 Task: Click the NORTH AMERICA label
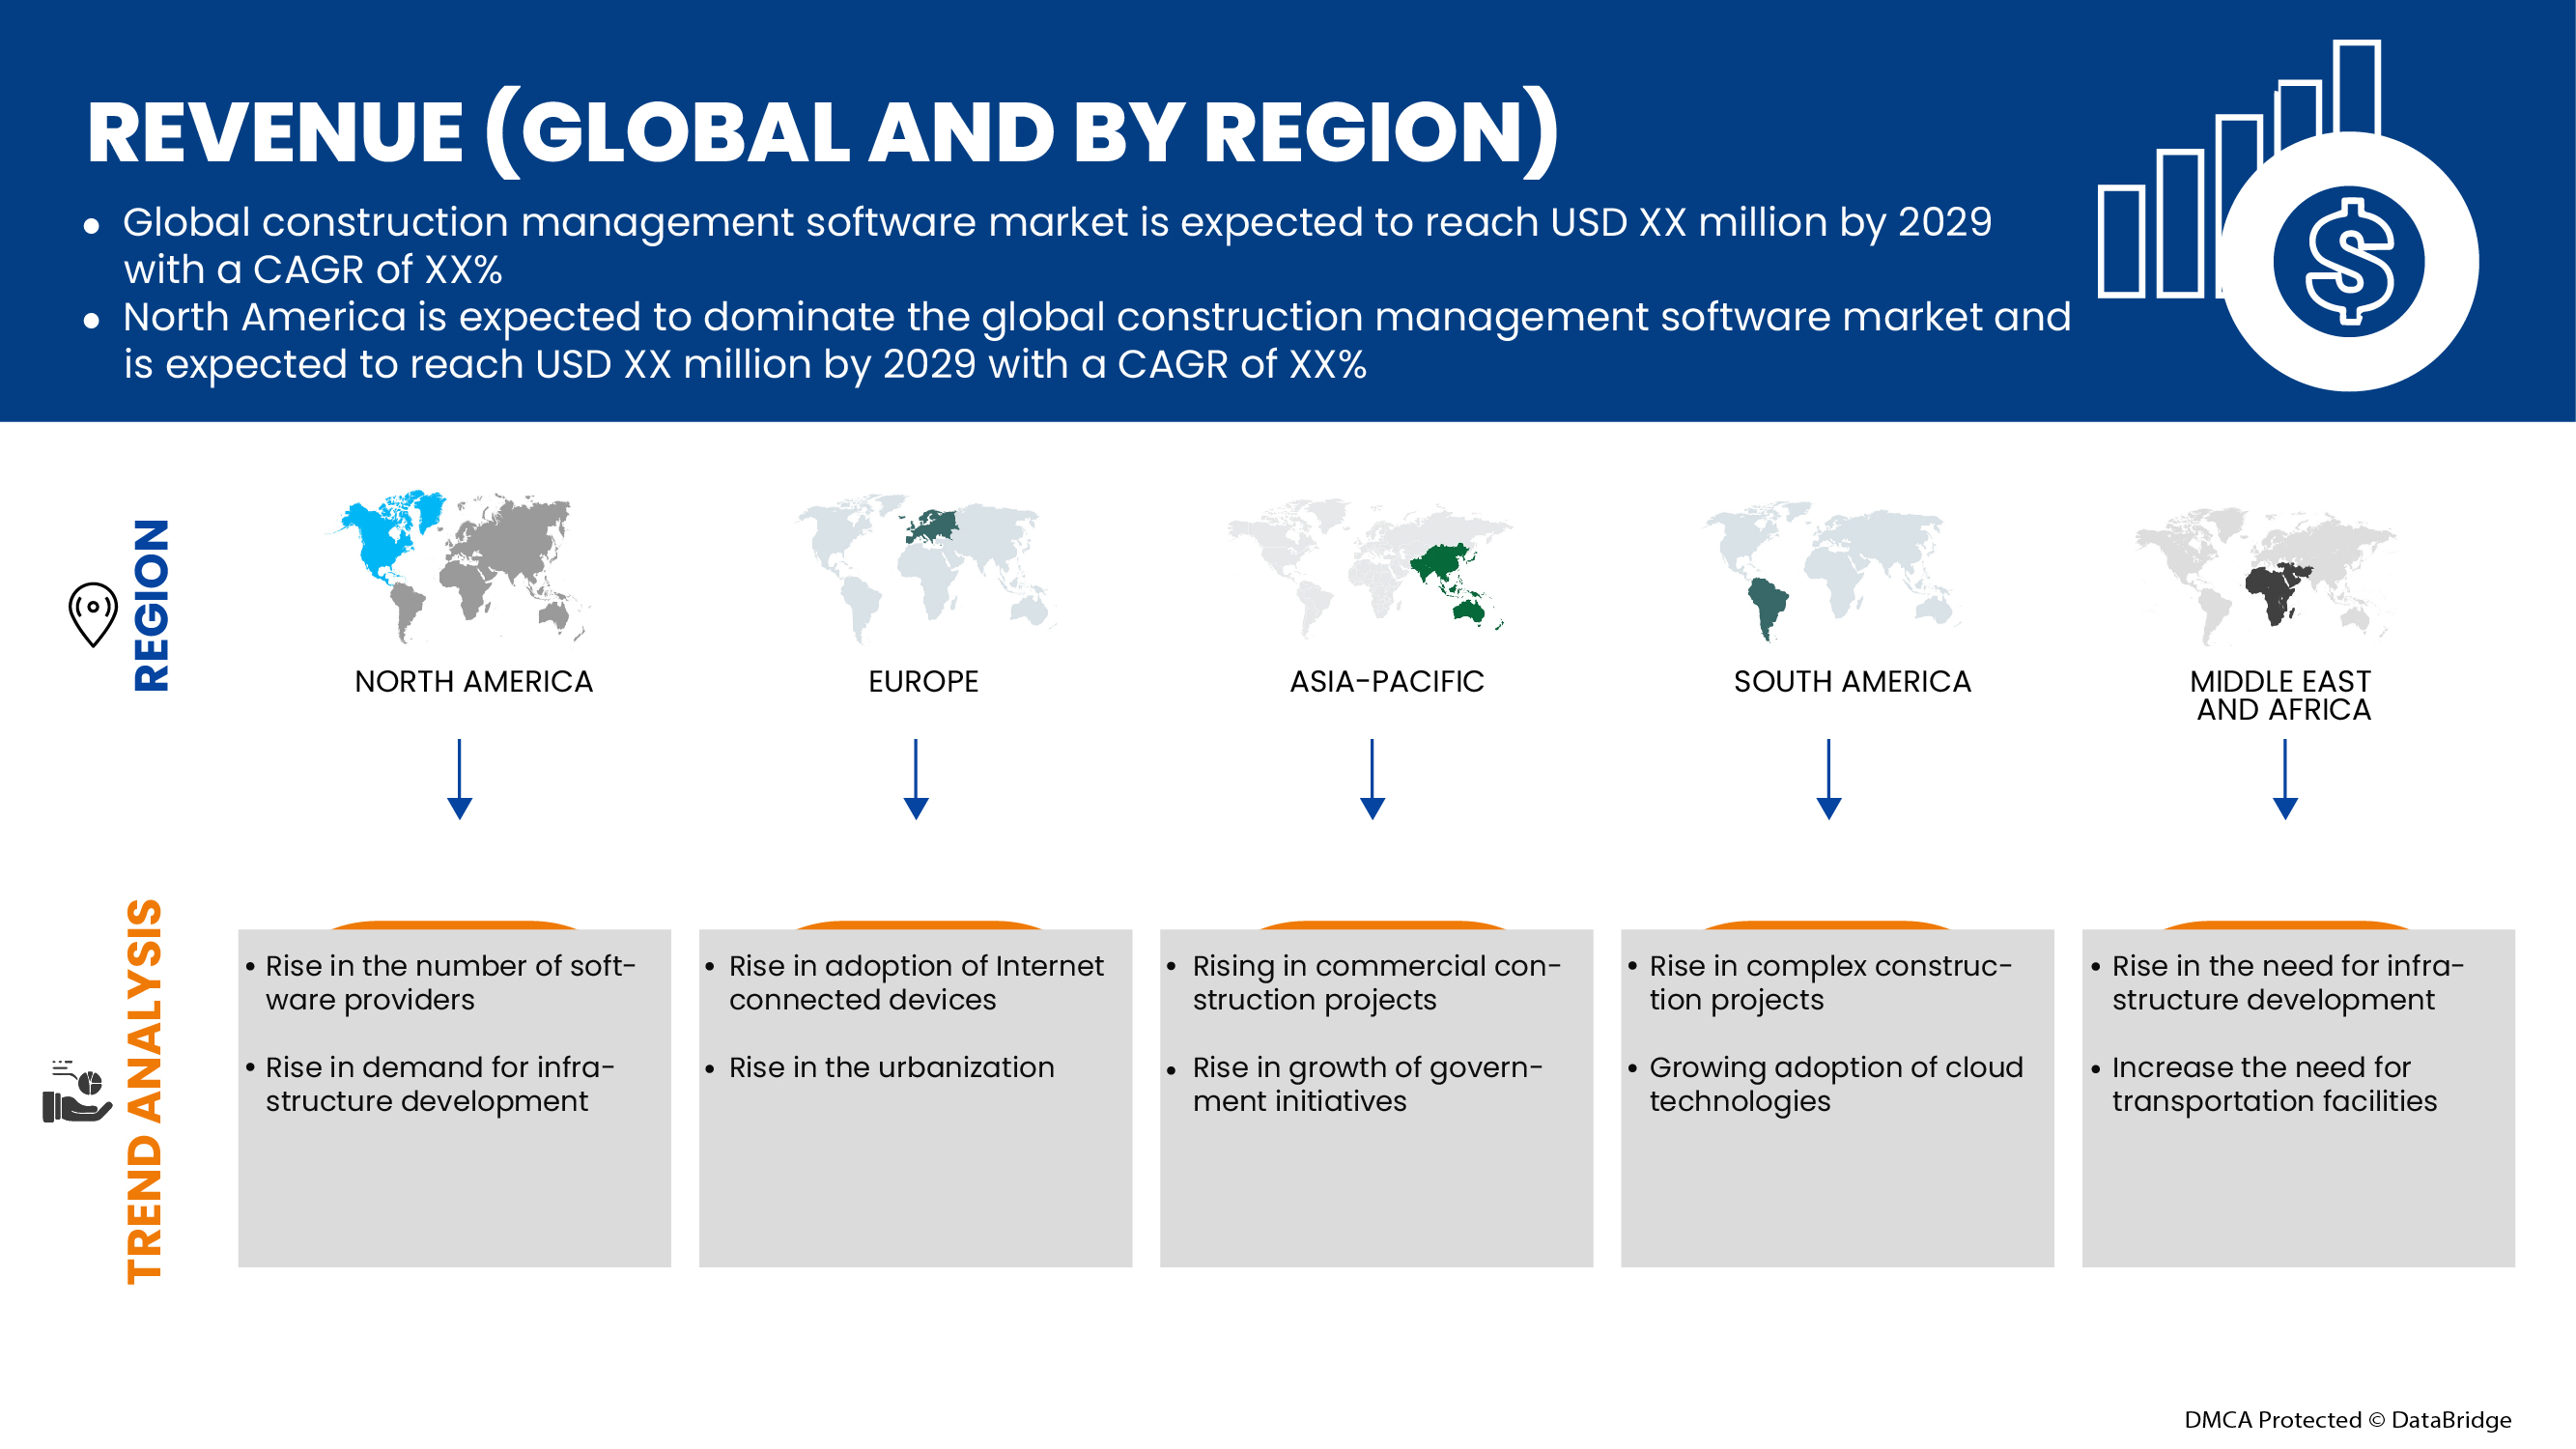tap(473, 681)
